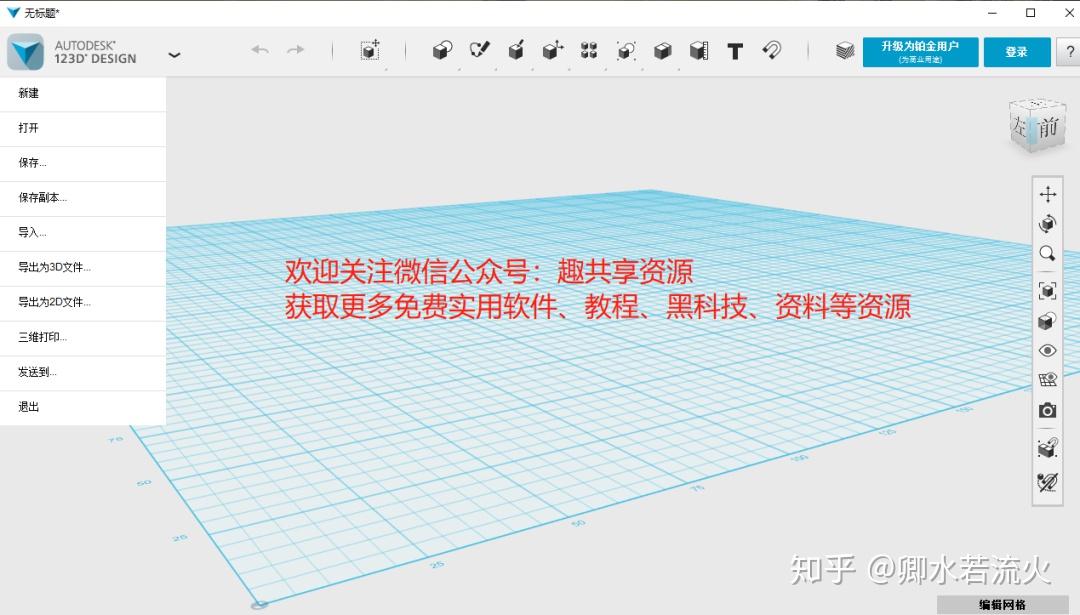This screenshot has width=1080, height=615.
Task: Click the Orbit navigation icon
Action: coord(1048,224)
